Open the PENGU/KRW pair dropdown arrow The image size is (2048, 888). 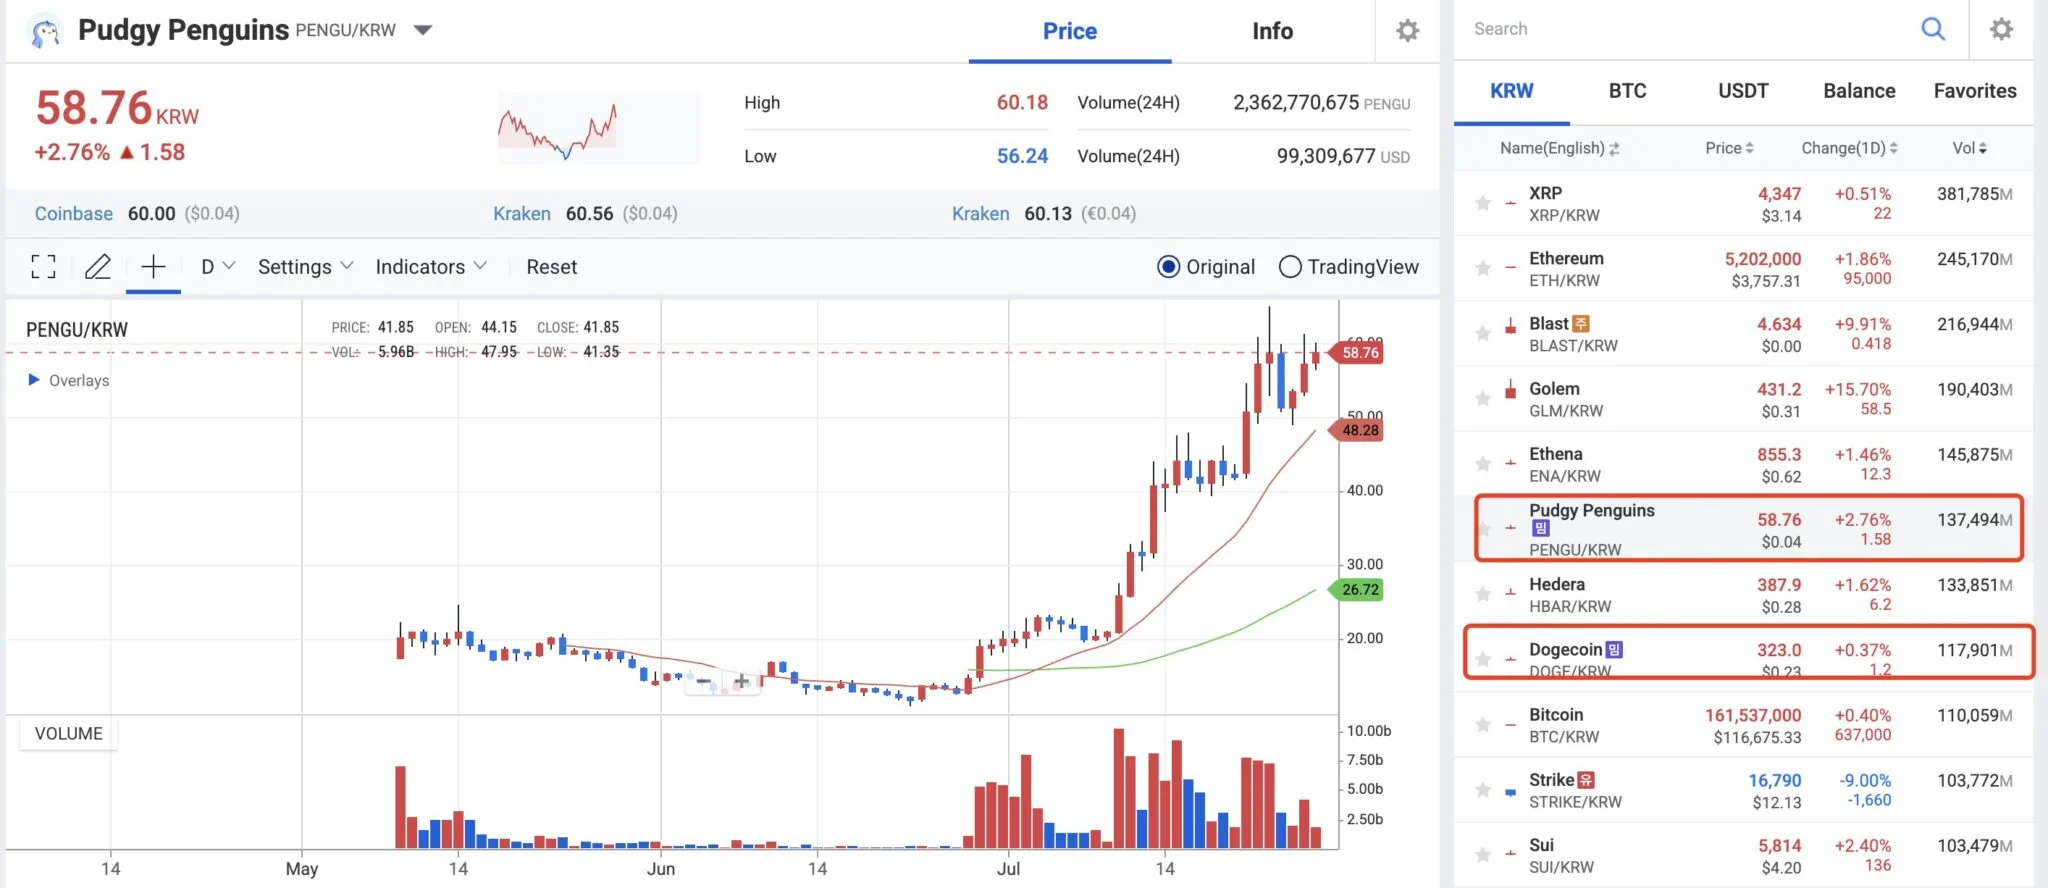pyautogui.click(x=423, y=30)
